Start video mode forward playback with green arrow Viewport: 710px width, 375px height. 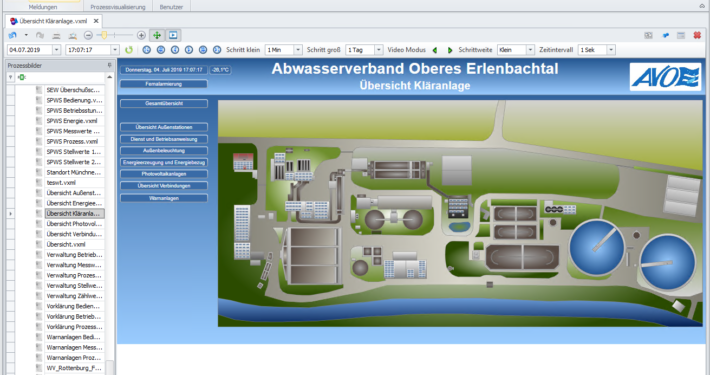click(x=450, y=50)
